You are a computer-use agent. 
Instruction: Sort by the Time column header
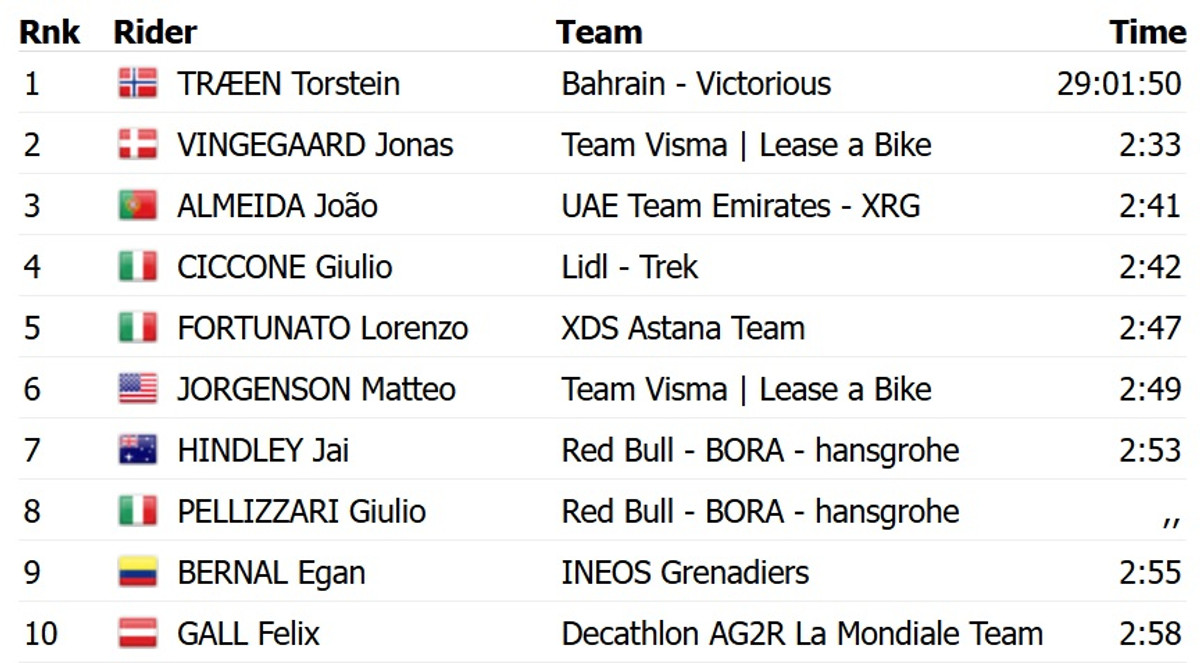[1147, 32]
